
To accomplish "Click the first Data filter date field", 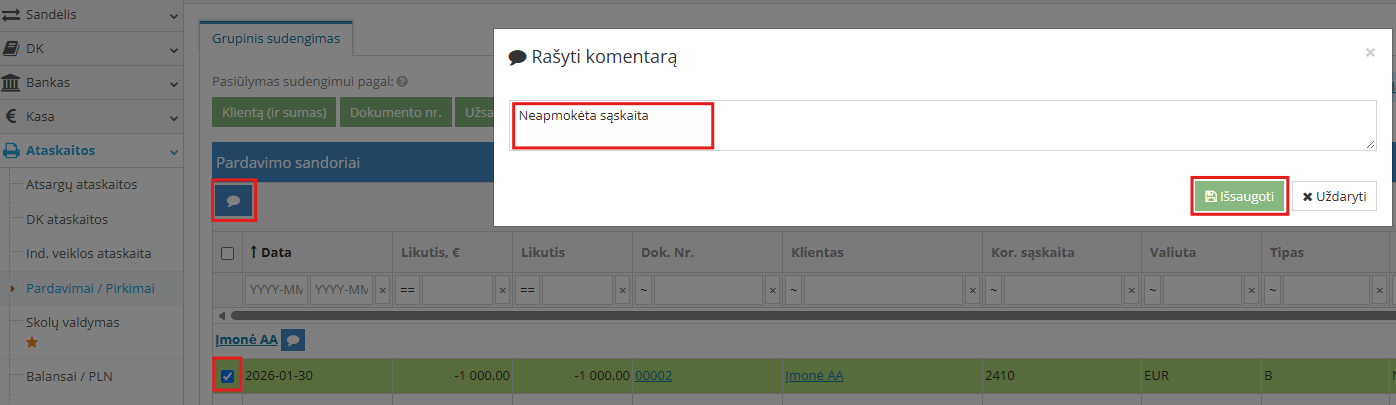I will coord(275,290).
